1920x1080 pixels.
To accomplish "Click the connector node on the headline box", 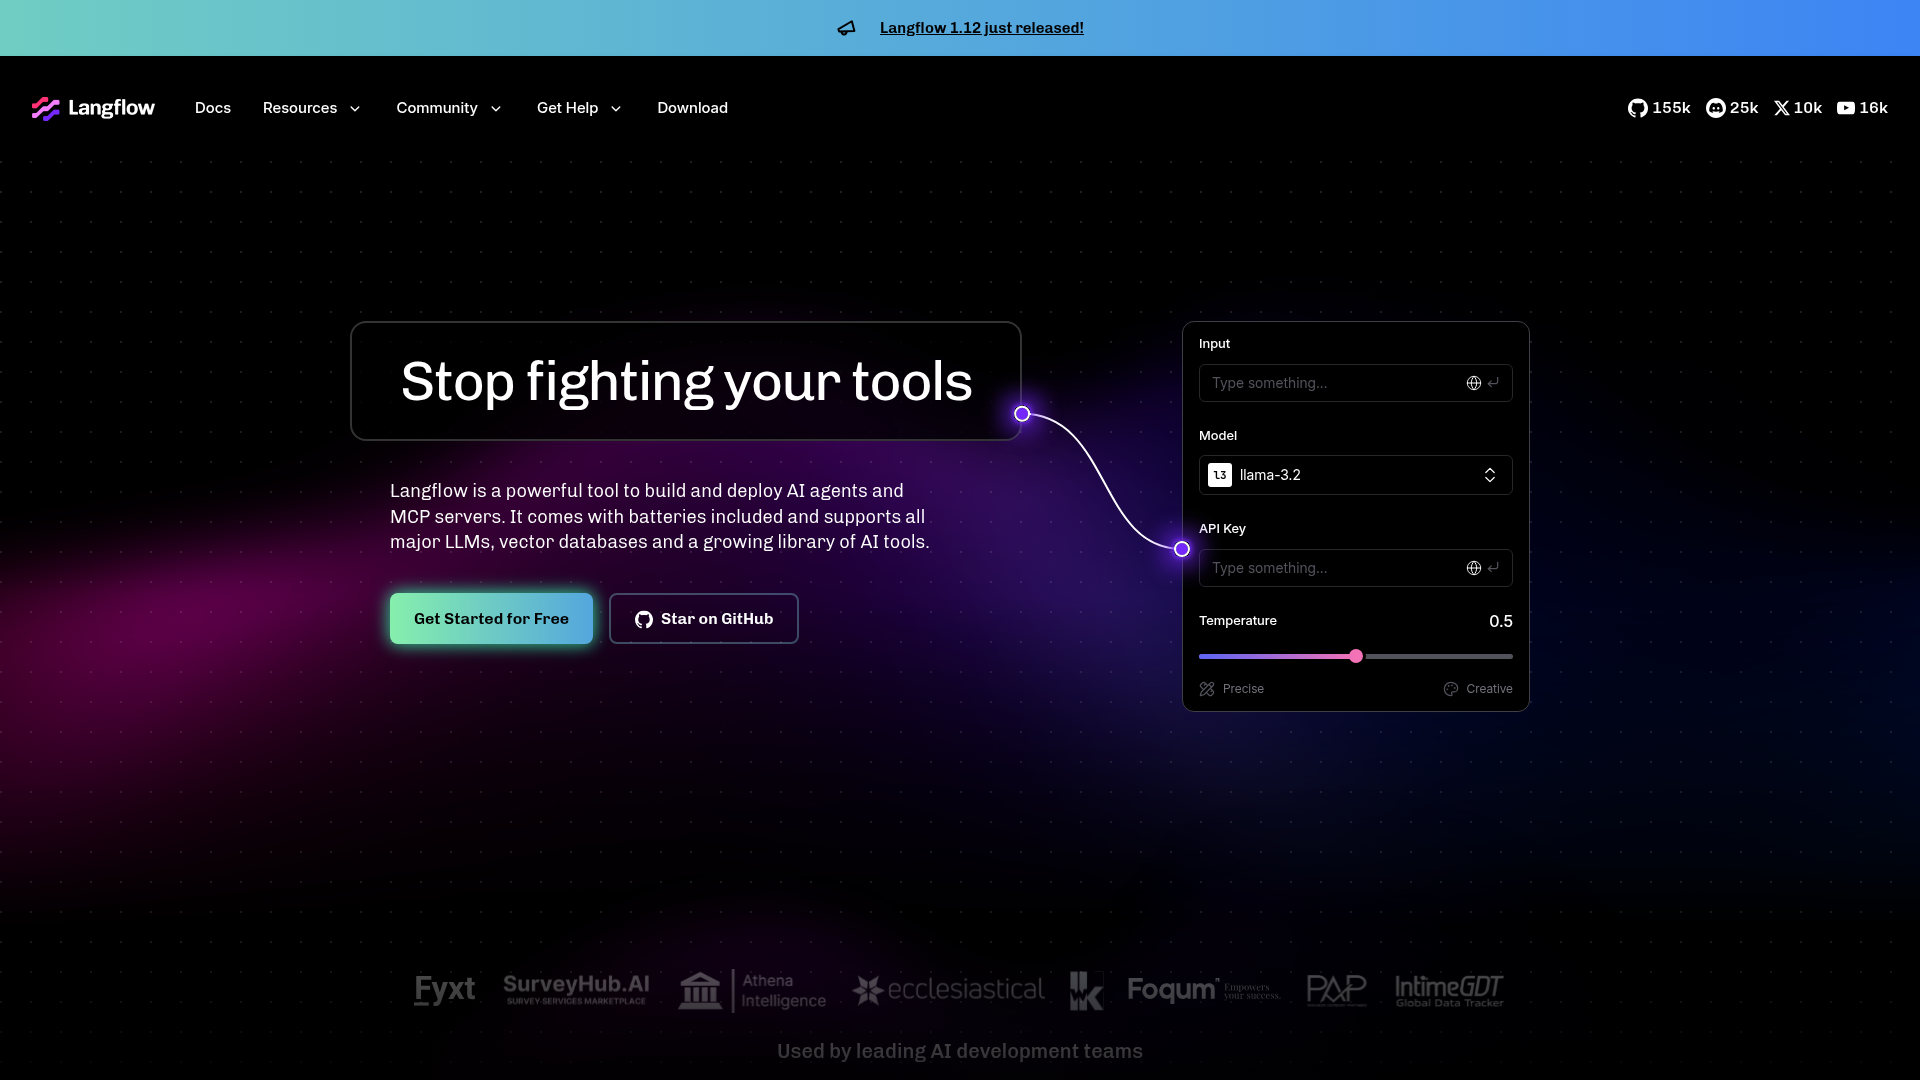I will [x=1022, y=414].
